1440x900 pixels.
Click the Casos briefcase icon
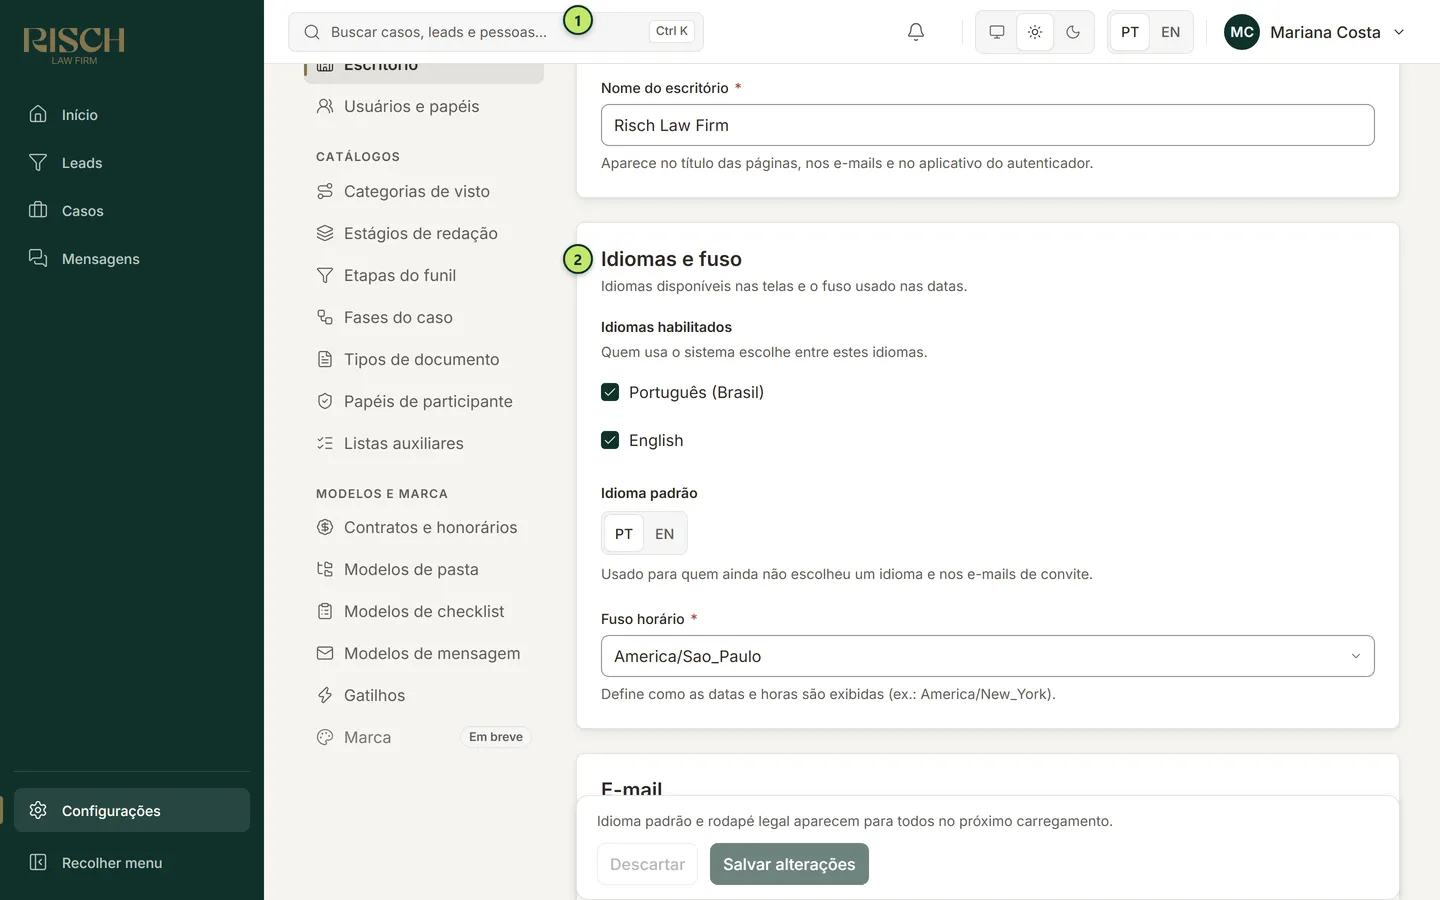pos(38,210)
